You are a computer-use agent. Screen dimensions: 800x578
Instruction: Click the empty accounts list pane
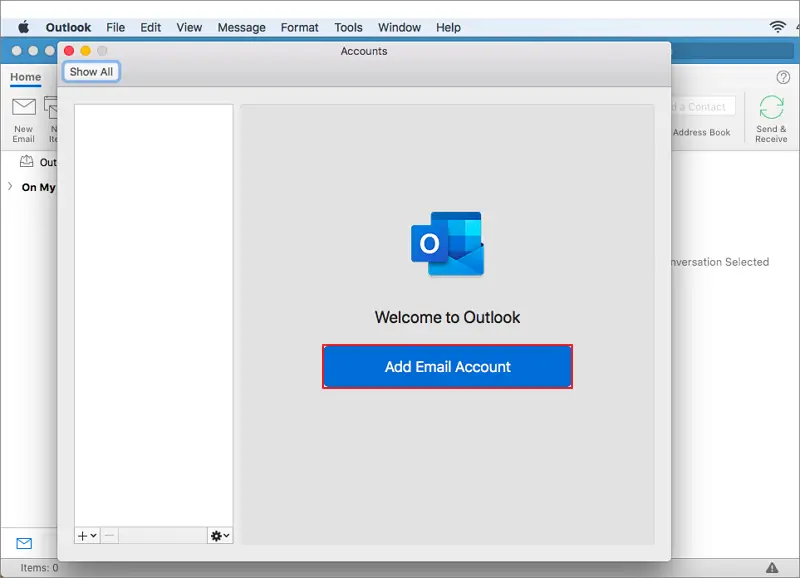tap(154, 316)
